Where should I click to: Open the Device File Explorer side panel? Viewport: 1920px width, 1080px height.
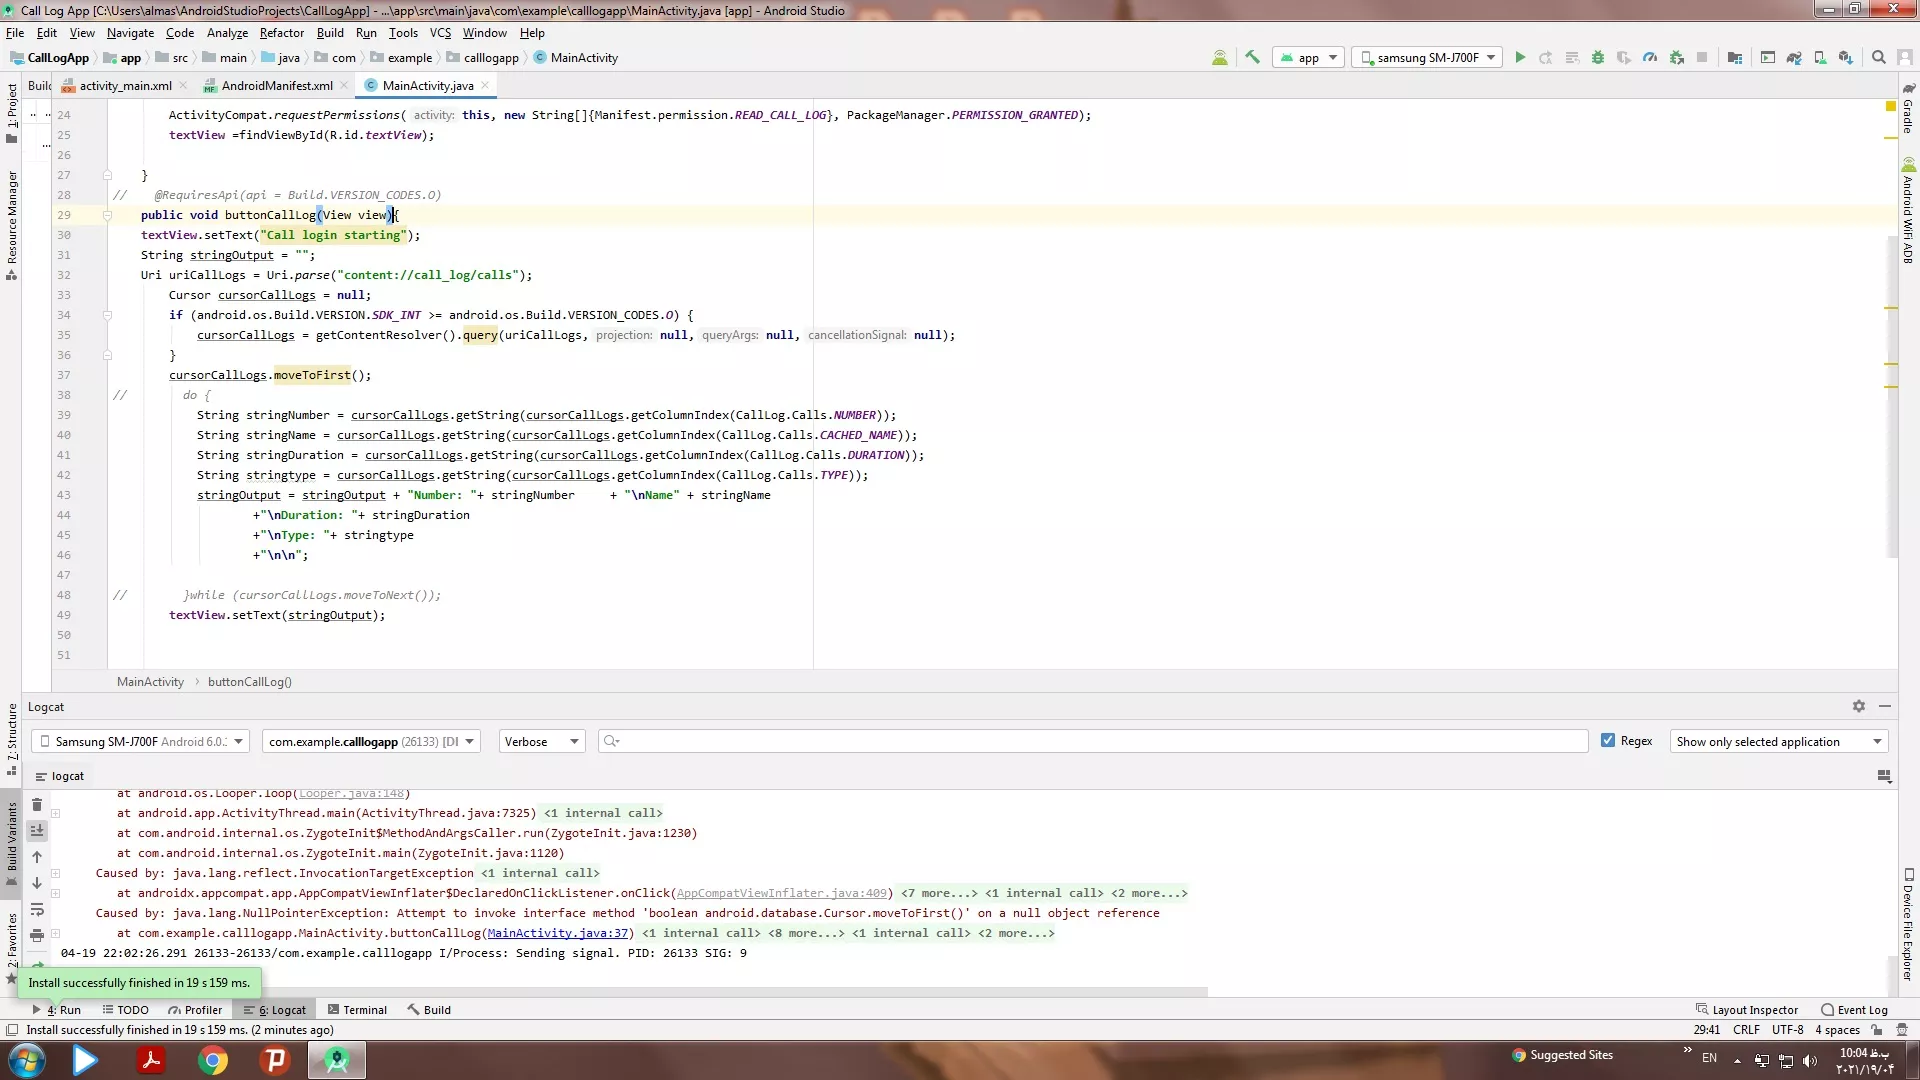(x=1908, y=925)
